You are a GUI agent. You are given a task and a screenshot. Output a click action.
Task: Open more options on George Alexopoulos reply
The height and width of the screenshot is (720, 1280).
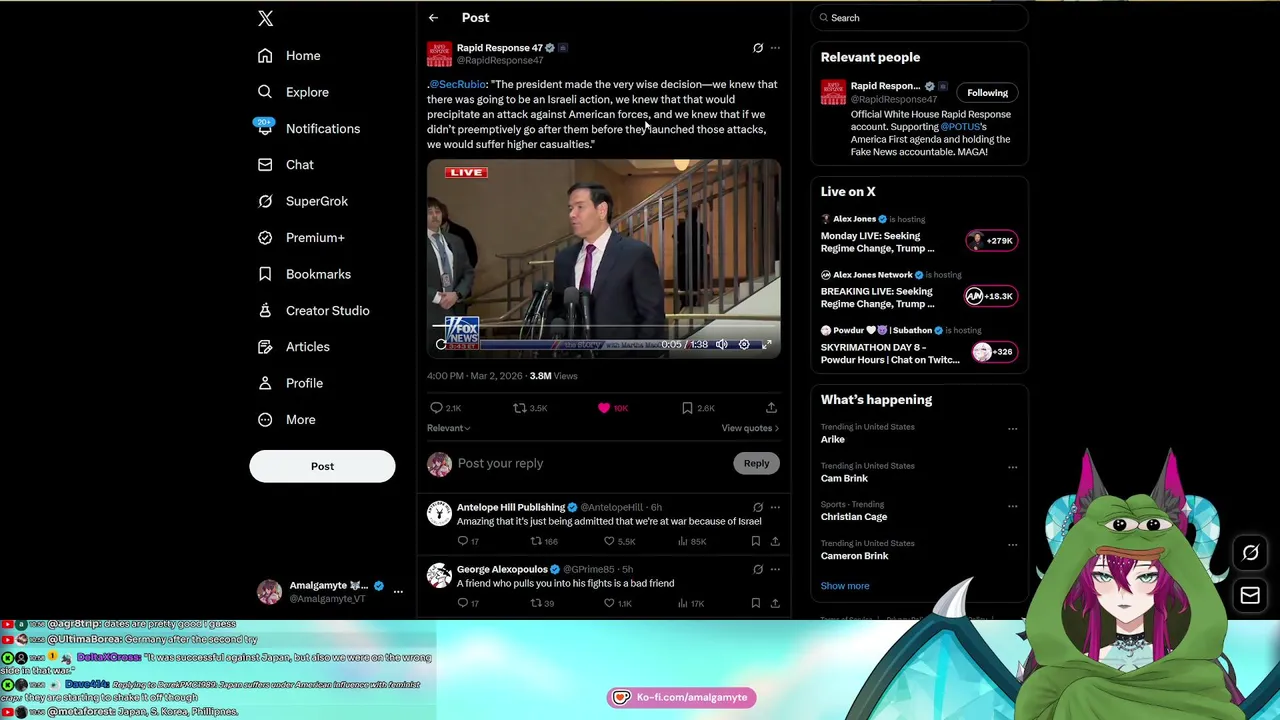tap(775, 570)
